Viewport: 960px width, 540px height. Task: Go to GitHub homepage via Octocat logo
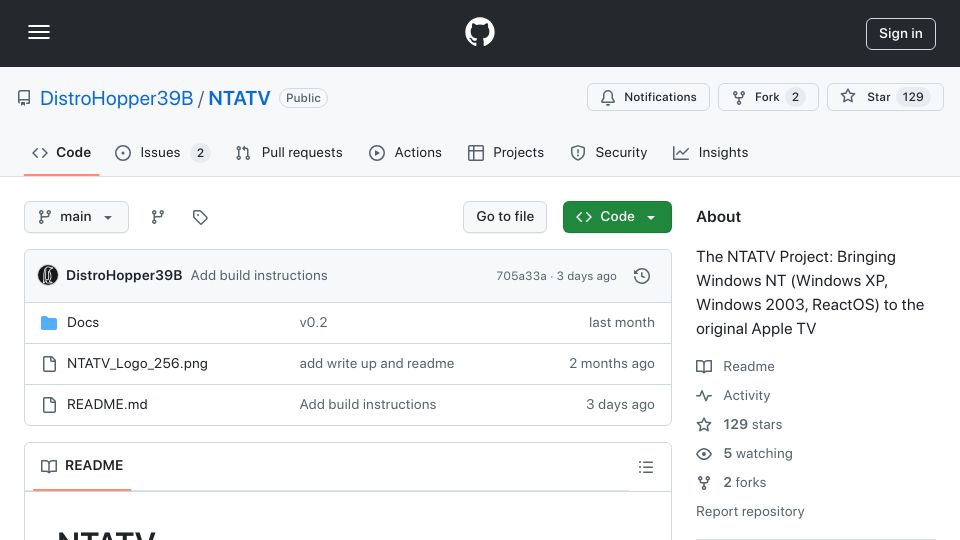(x=480, y=32)
